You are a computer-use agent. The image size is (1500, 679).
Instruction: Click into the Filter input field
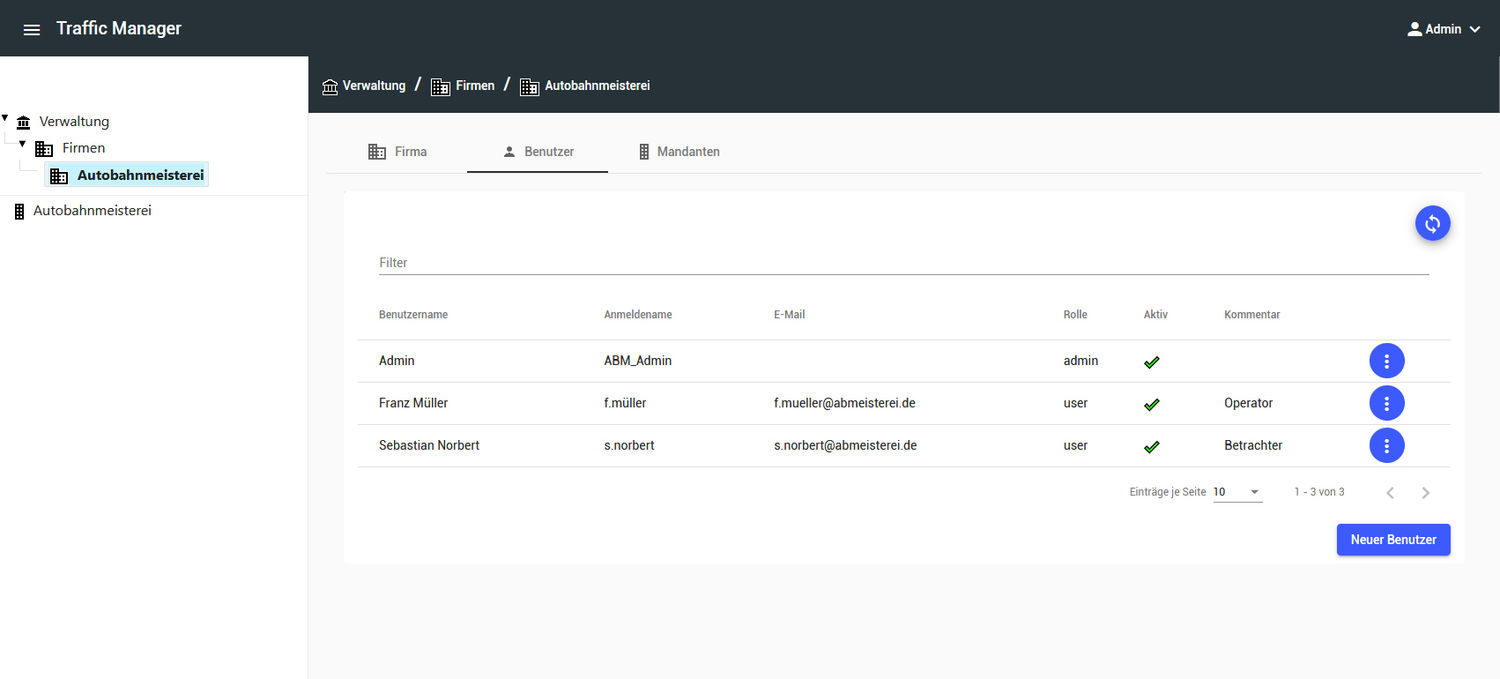pos(900,262)
